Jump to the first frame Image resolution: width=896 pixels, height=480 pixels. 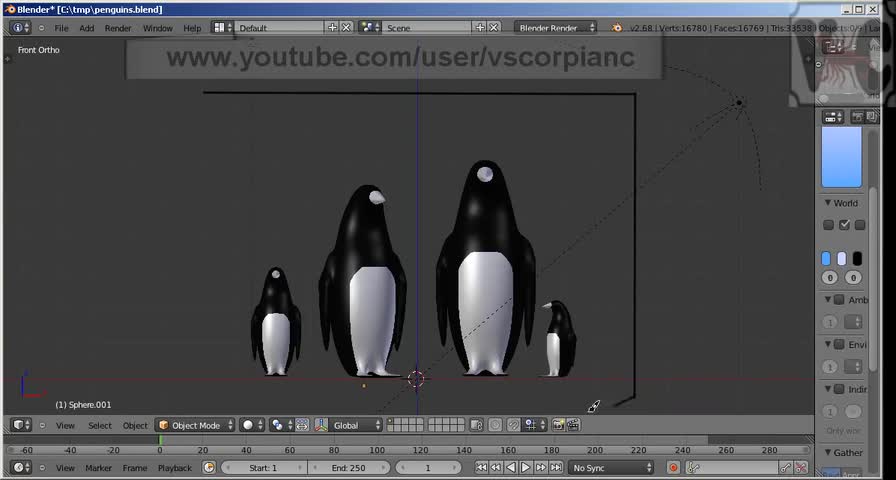click(x=482, y=467)
